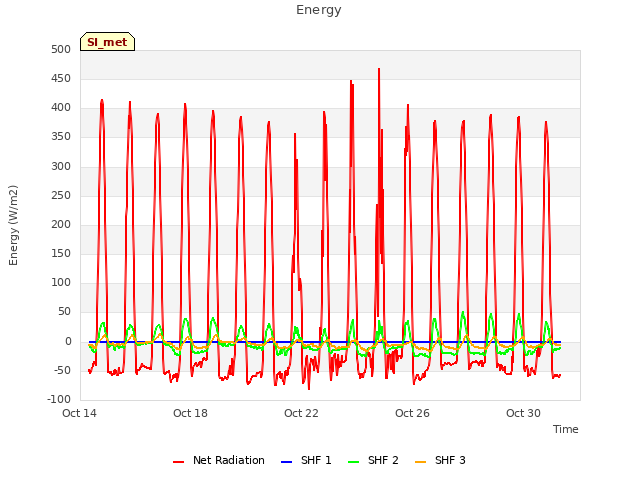
Task: Click the 450 y-axis tick label
Action: click(x=61, y=78)
